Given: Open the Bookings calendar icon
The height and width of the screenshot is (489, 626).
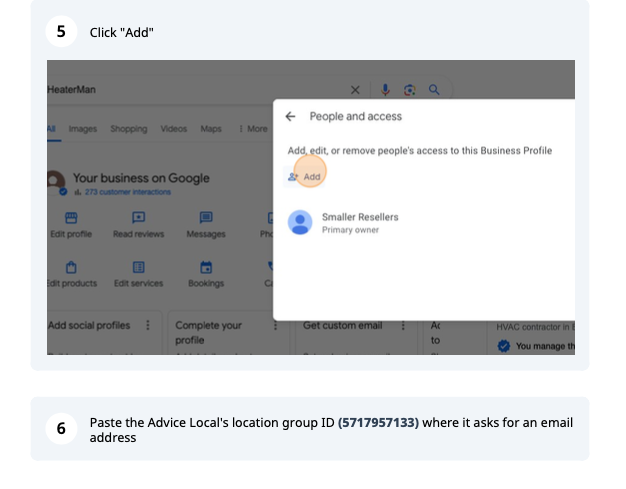Looking at the screenshot, I should [x=206, y=267].
